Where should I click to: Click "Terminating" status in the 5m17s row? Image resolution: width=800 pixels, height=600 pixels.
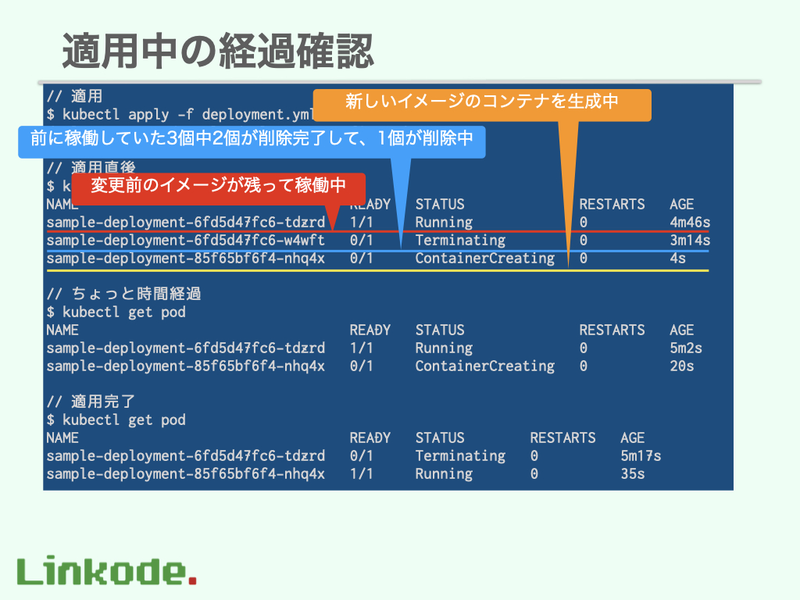click(x=460, y=456)
